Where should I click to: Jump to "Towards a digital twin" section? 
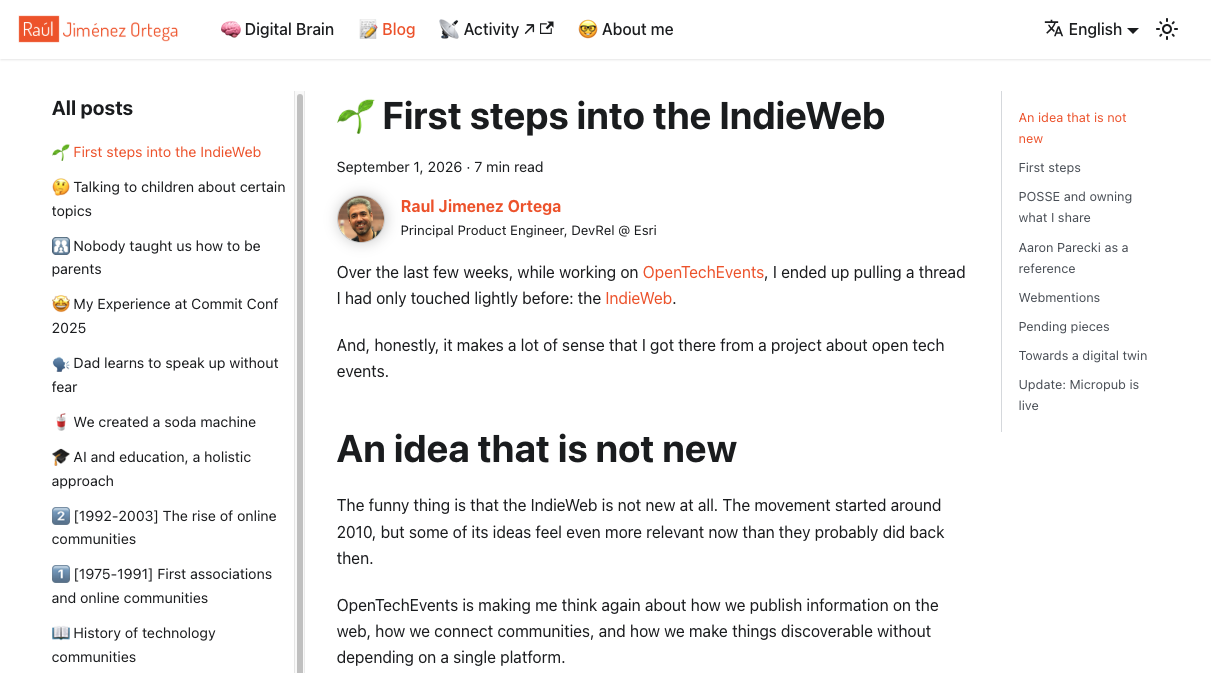pos(1083,355)
